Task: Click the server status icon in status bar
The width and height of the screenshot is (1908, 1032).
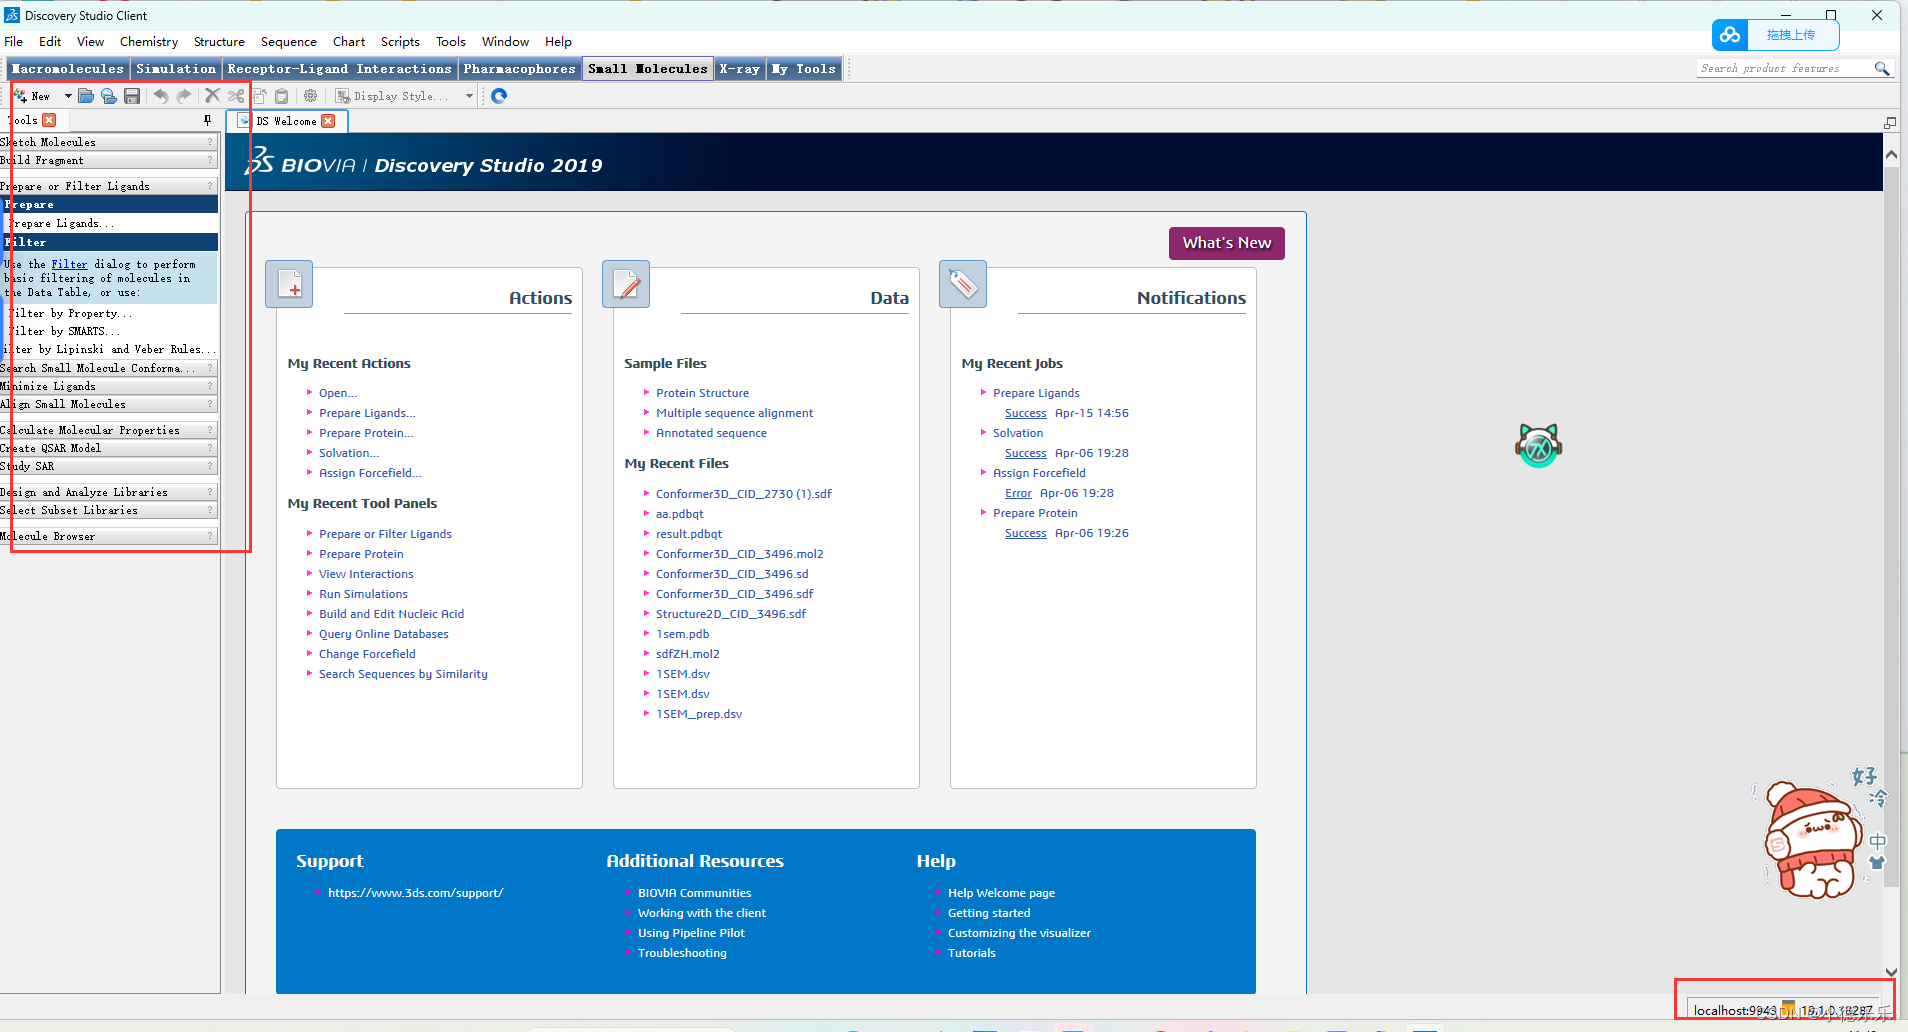Action: (x=1788, y=1009)
